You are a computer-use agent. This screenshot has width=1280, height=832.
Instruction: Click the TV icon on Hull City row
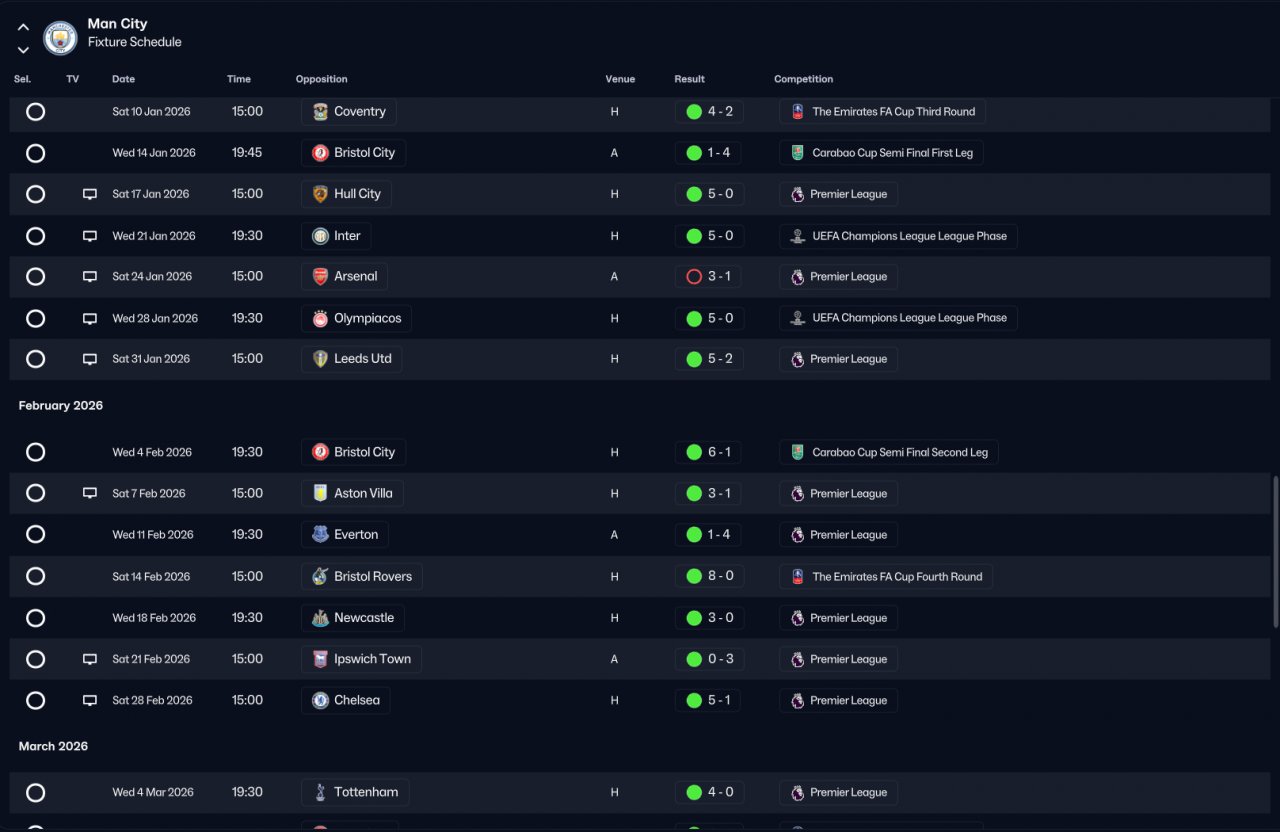[x=90, y=194]
